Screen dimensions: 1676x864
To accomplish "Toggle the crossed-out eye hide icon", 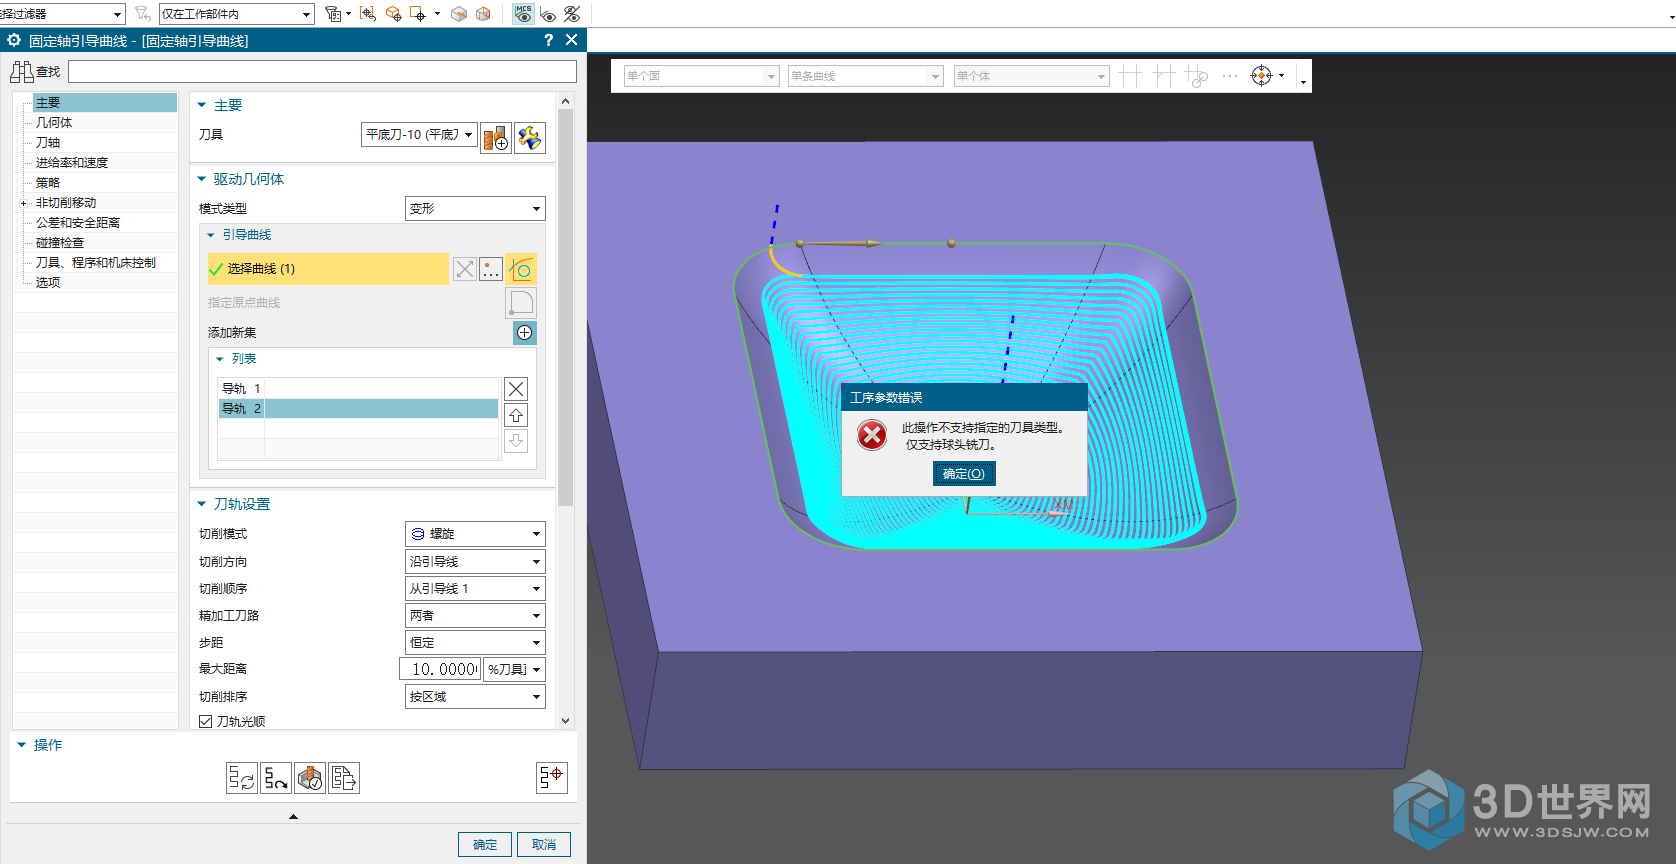I will coord(572,14).
